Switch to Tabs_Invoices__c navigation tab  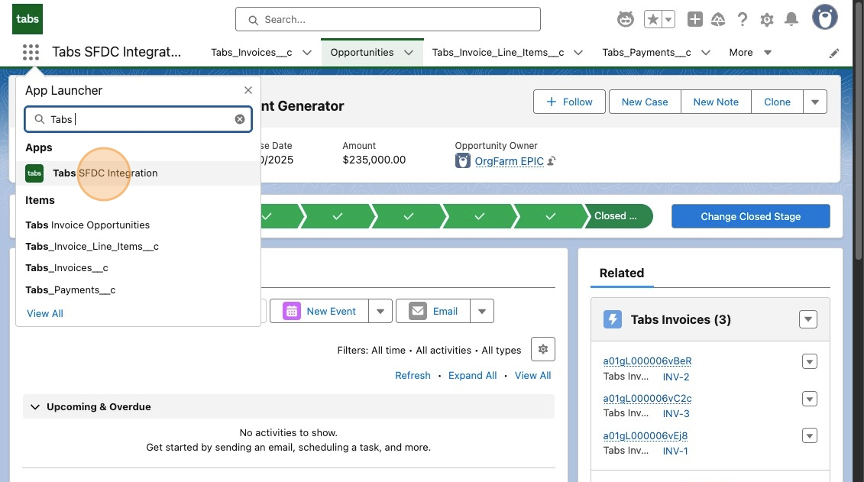pos(251,52)
